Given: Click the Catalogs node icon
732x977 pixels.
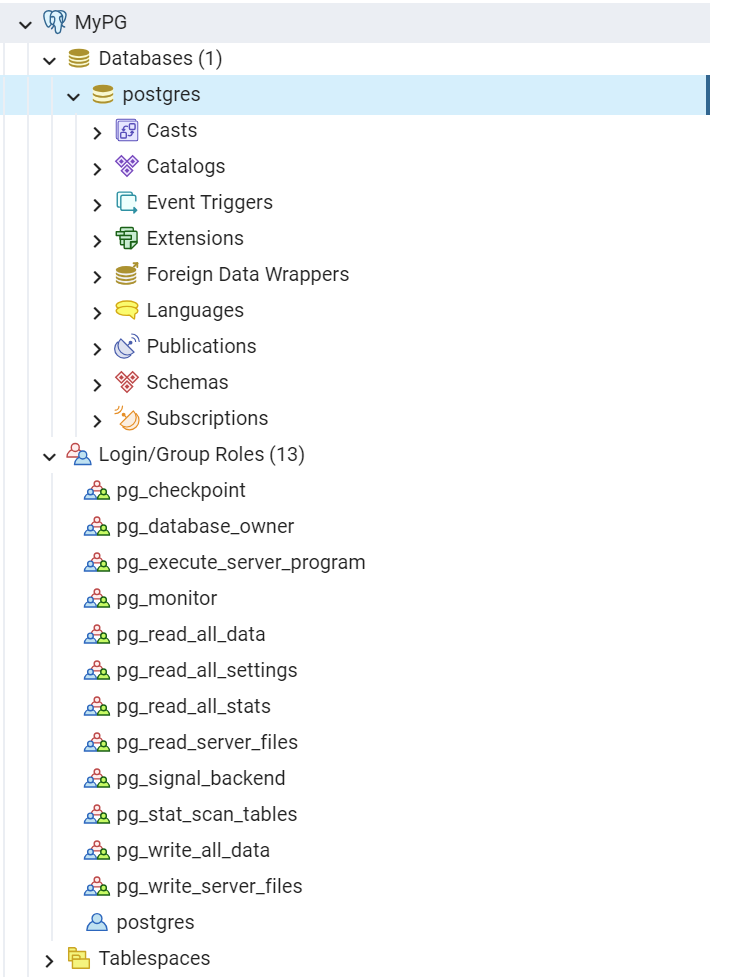Looking at the screenshot, I should pos(127,166).
